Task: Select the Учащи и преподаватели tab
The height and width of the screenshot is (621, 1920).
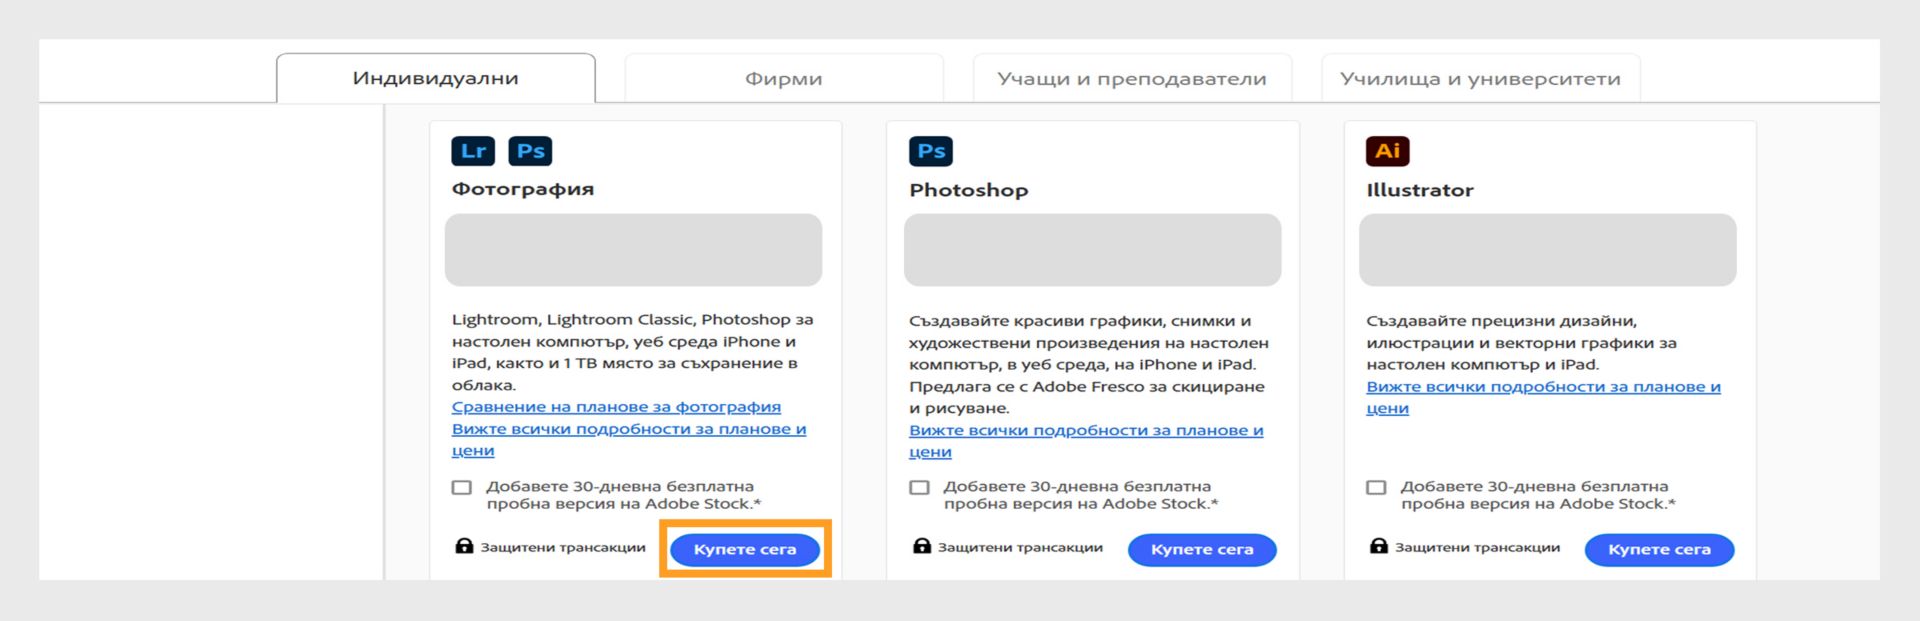Action: (1131, 79)
